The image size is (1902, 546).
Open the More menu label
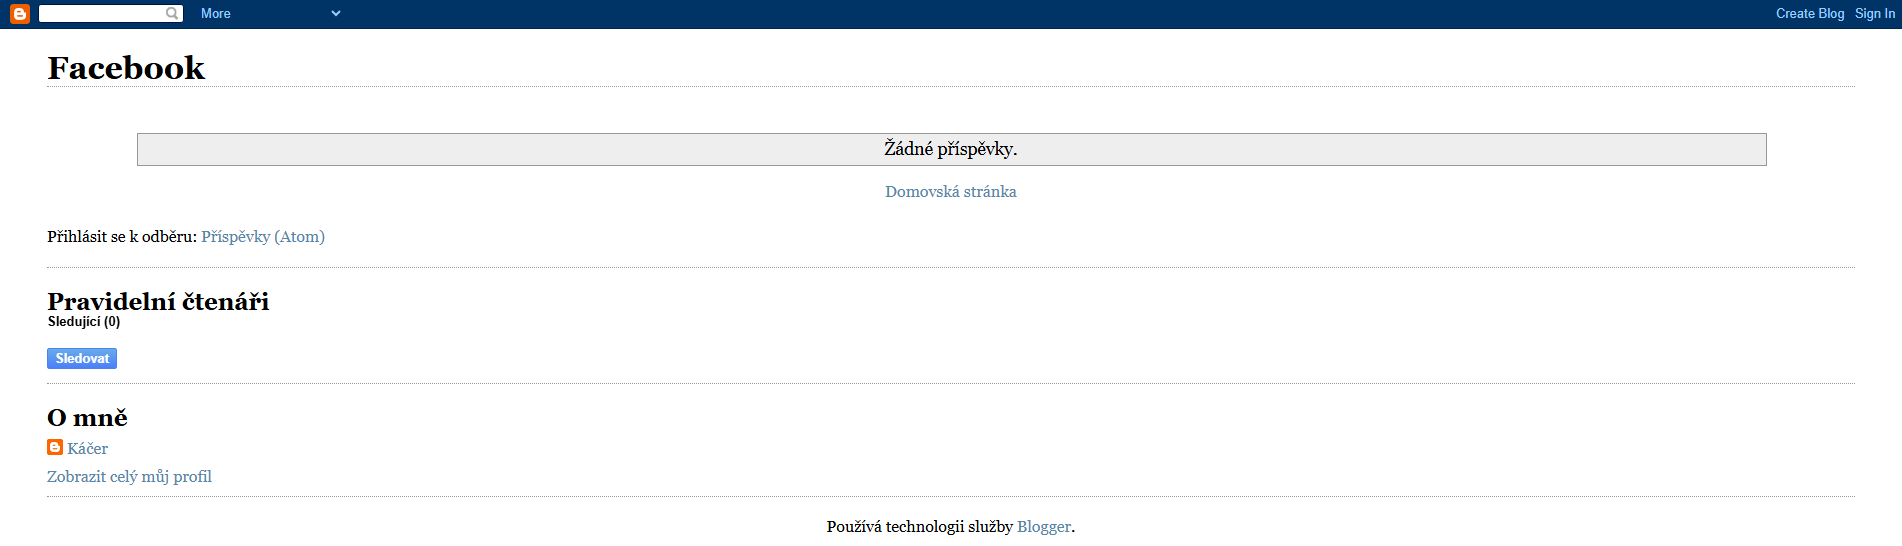tap(216, 14)
